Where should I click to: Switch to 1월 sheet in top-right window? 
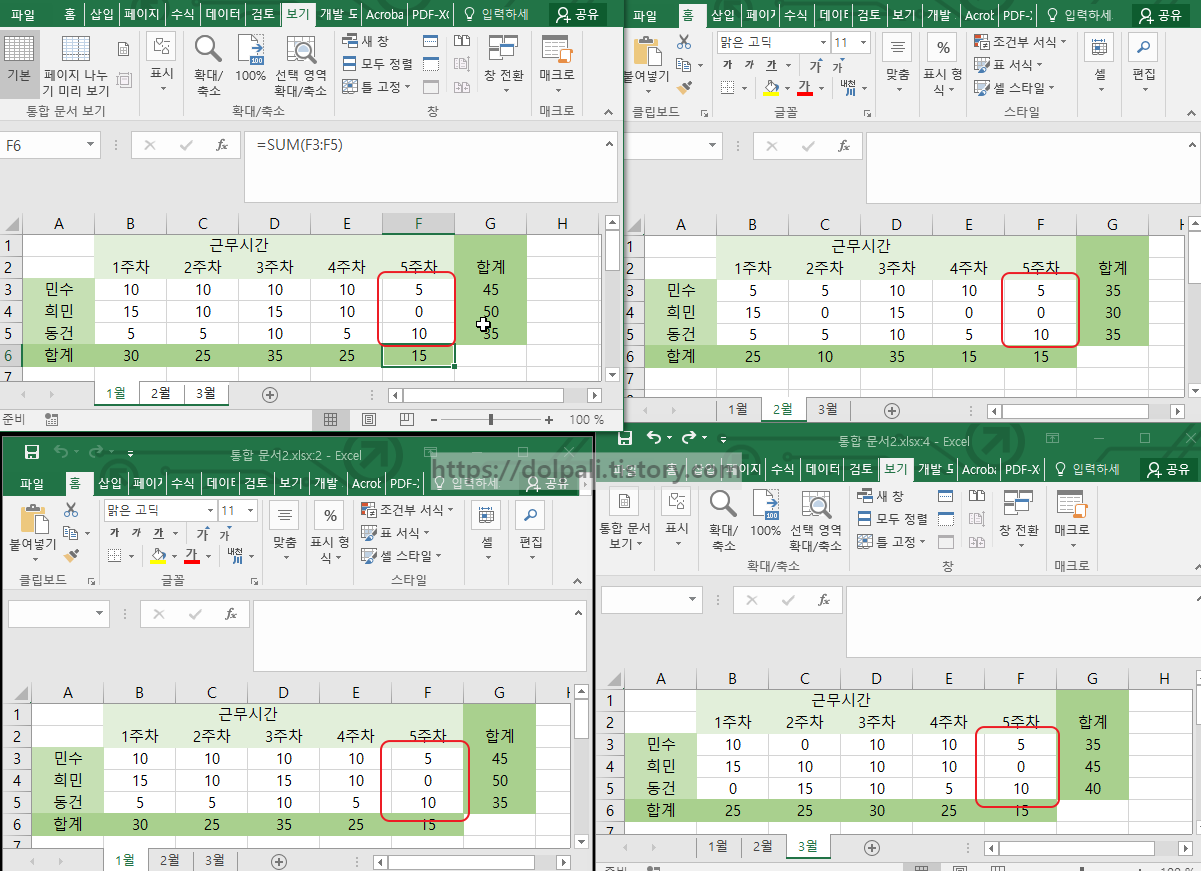point(738,409)
